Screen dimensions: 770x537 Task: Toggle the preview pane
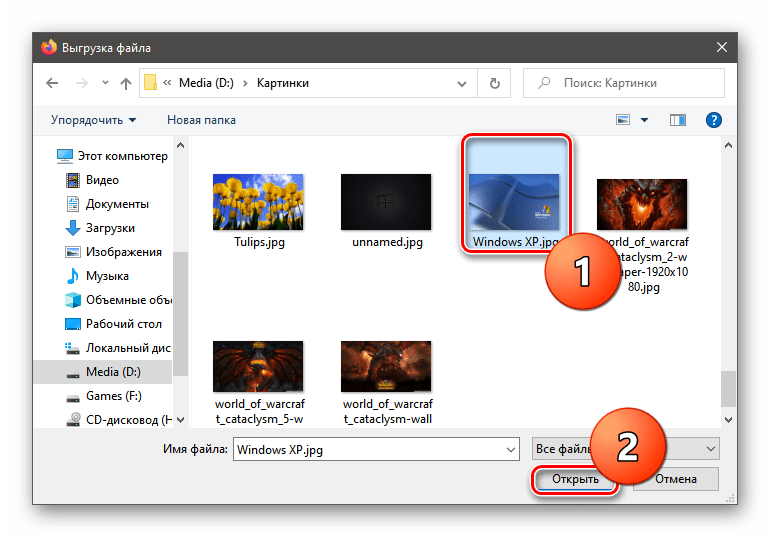pos(678,120)
